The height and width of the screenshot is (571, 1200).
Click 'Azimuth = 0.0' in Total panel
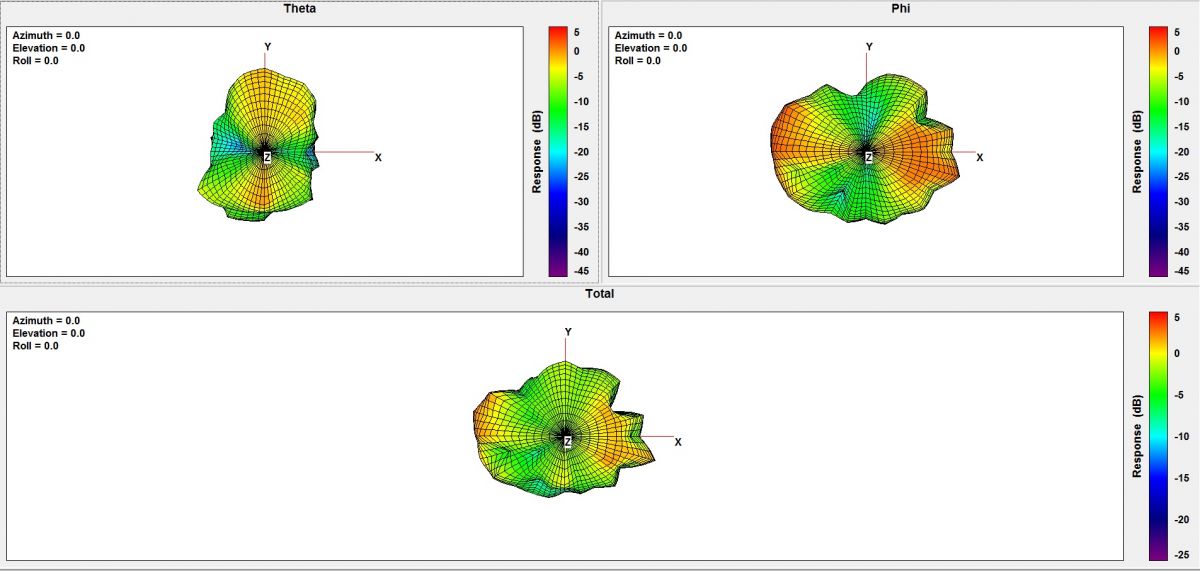point(46,321)
